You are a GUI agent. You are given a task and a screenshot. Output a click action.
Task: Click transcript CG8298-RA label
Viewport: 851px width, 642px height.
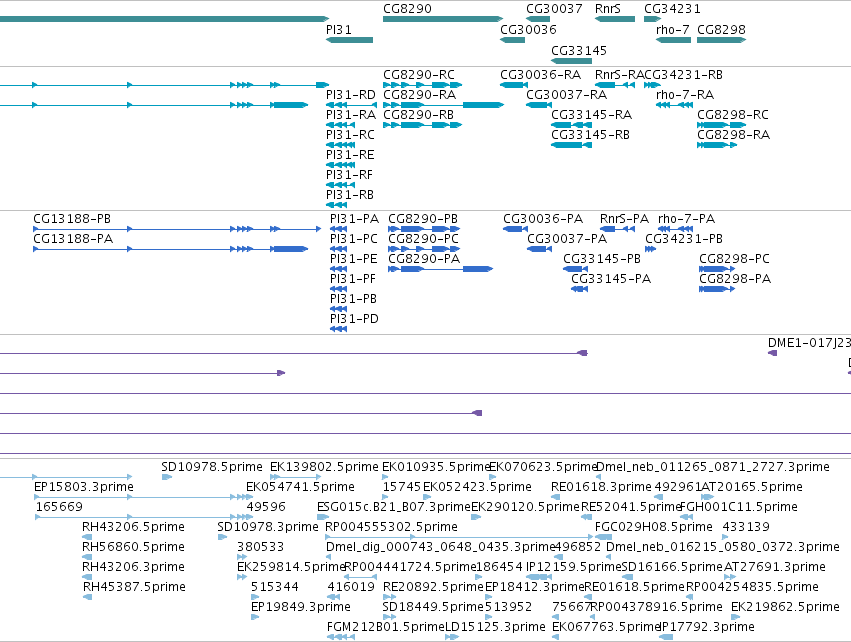(733, 135)
